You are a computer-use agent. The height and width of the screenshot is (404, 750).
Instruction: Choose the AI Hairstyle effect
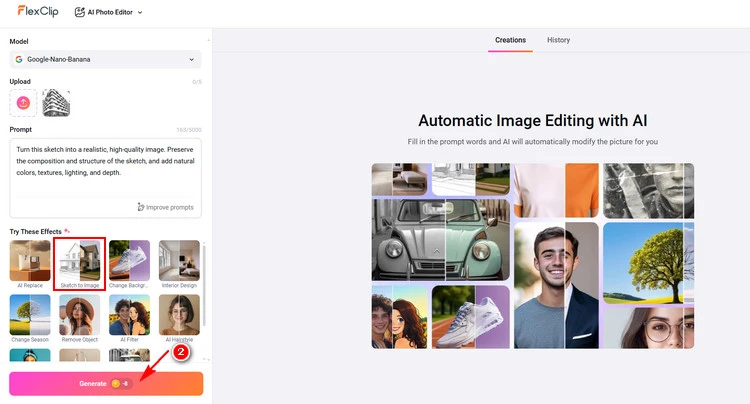[x=179, y=318]
